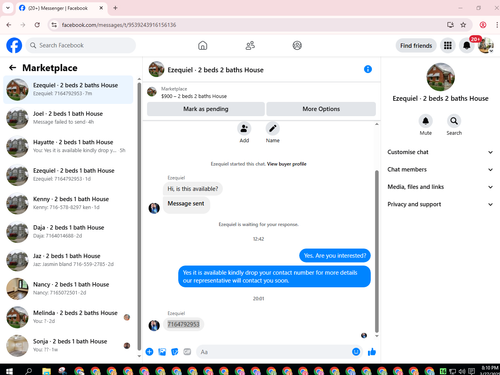Close the Messenger browser tab

coord(101,8)
